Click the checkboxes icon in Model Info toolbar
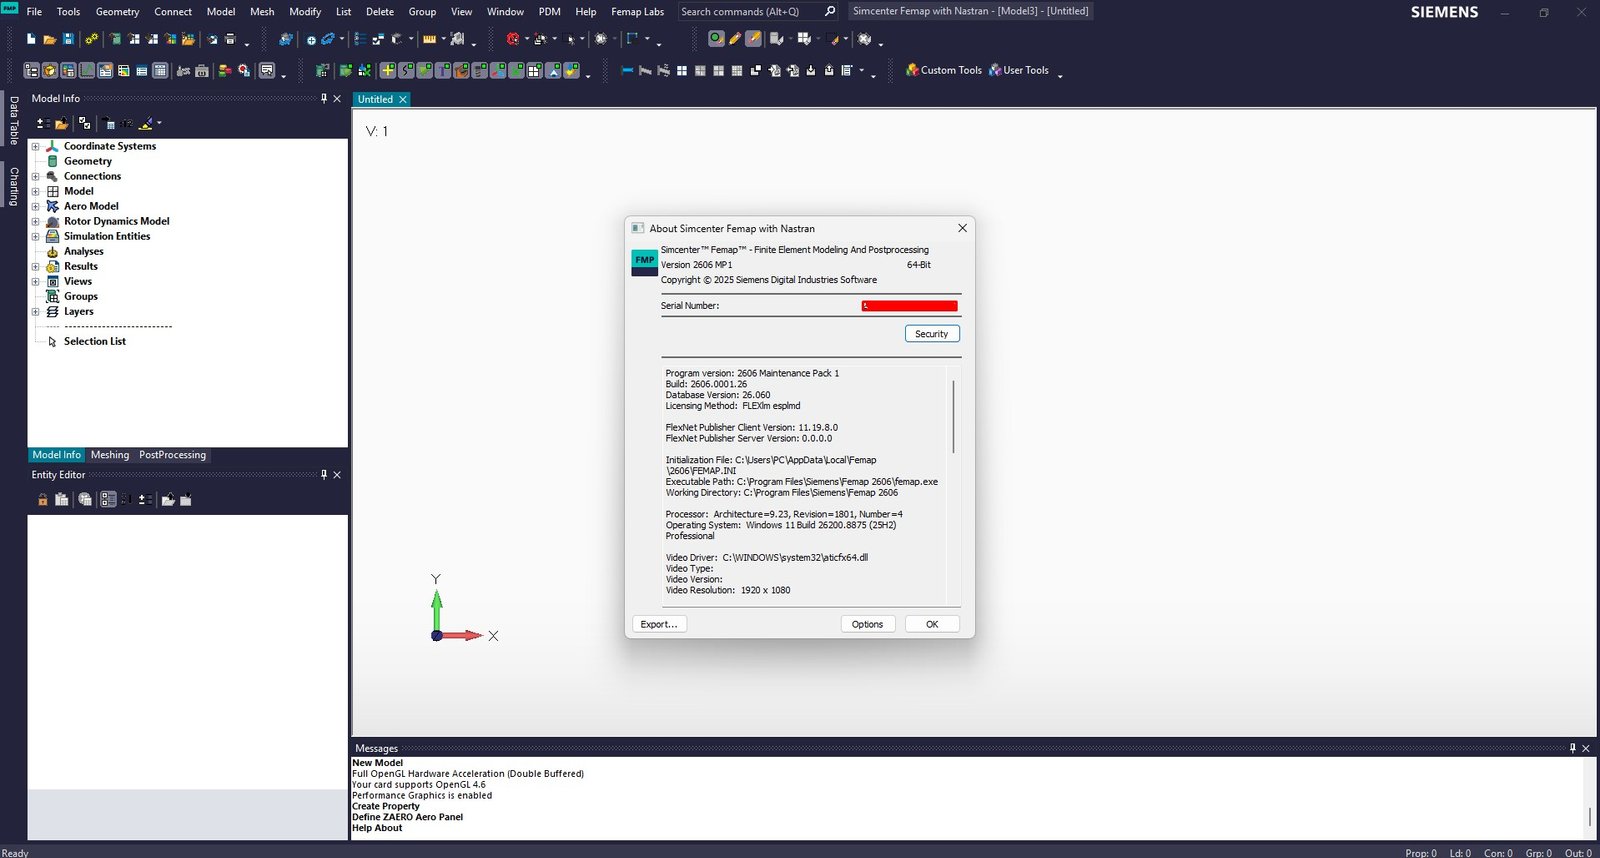Viewport: 1600px width, 858px height. pos(85,123)
